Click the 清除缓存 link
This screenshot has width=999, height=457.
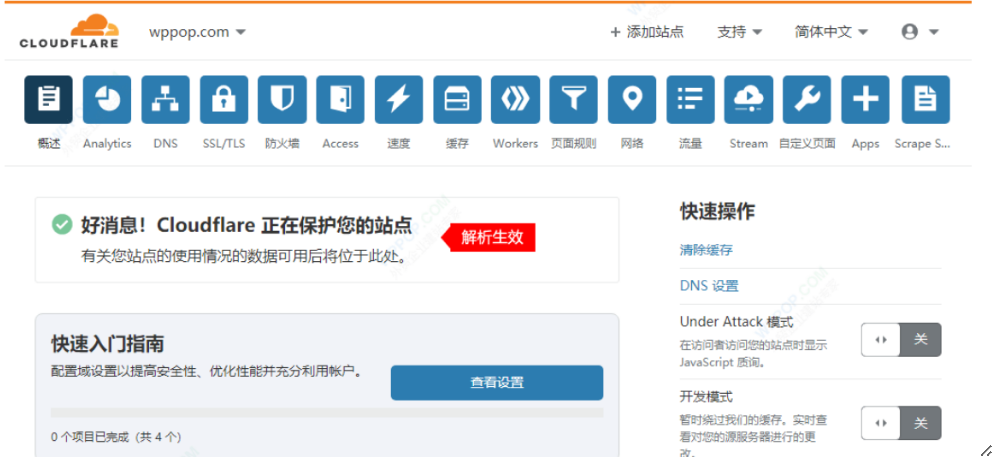pos(706,250)
